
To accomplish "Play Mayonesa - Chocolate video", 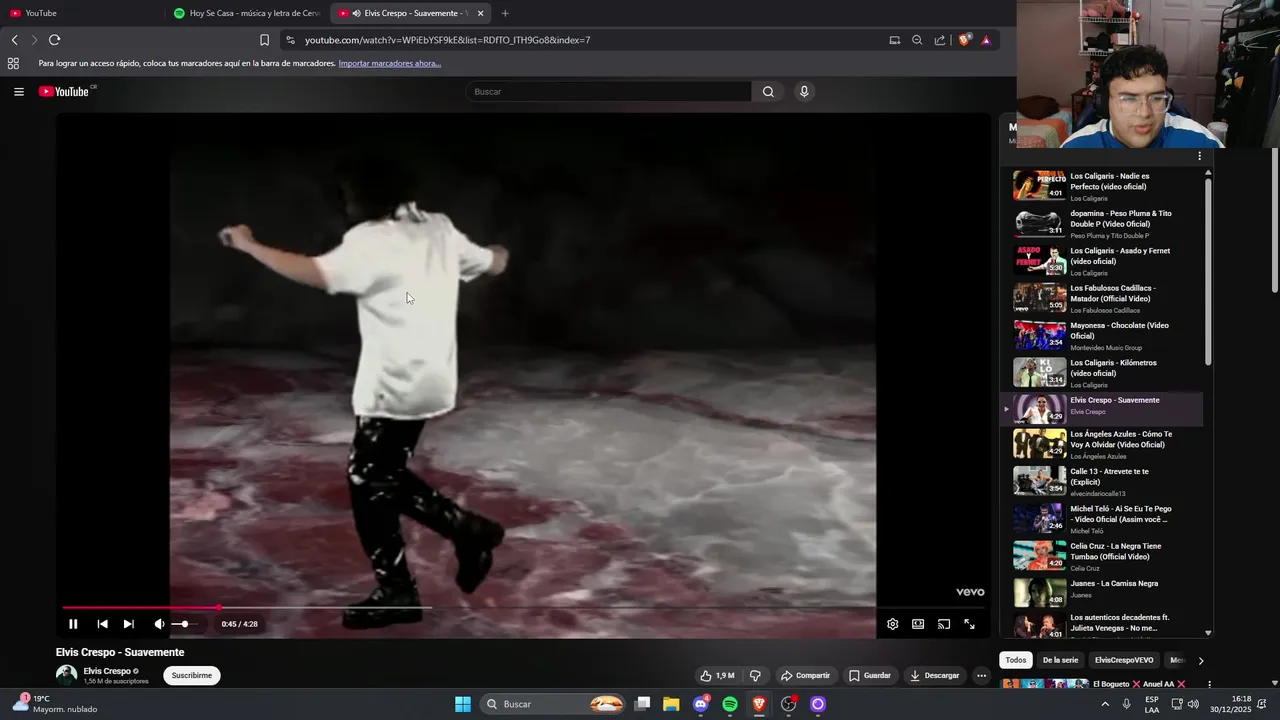I will [x=1103, y=335].
